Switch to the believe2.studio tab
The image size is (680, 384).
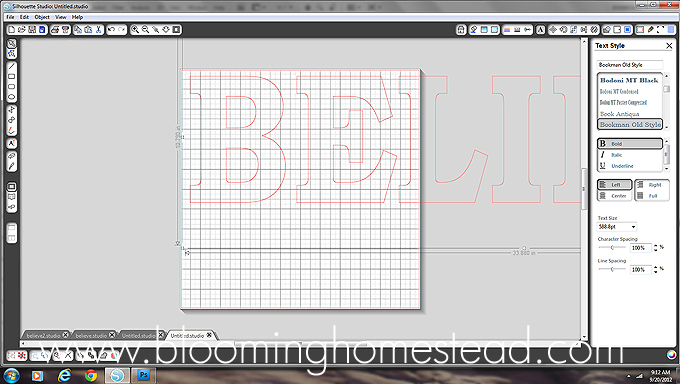43,335
